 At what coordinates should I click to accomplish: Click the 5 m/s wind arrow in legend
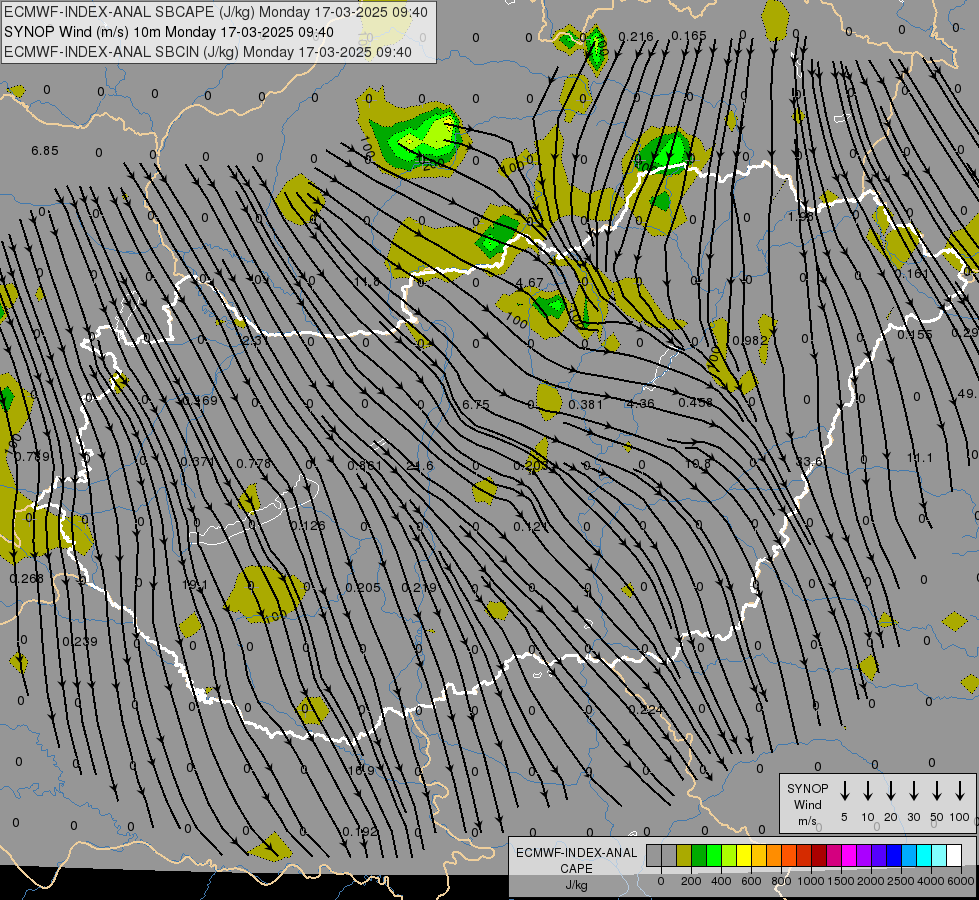click(844, 791)
